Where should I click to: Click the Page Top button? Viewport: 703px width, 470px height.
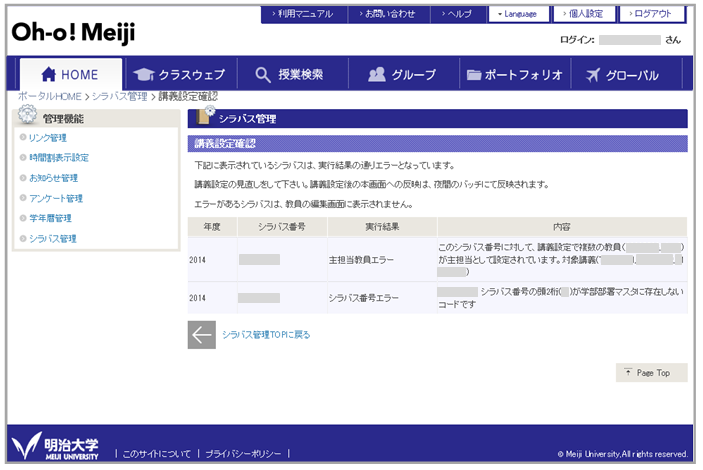(x=651, y=373)
